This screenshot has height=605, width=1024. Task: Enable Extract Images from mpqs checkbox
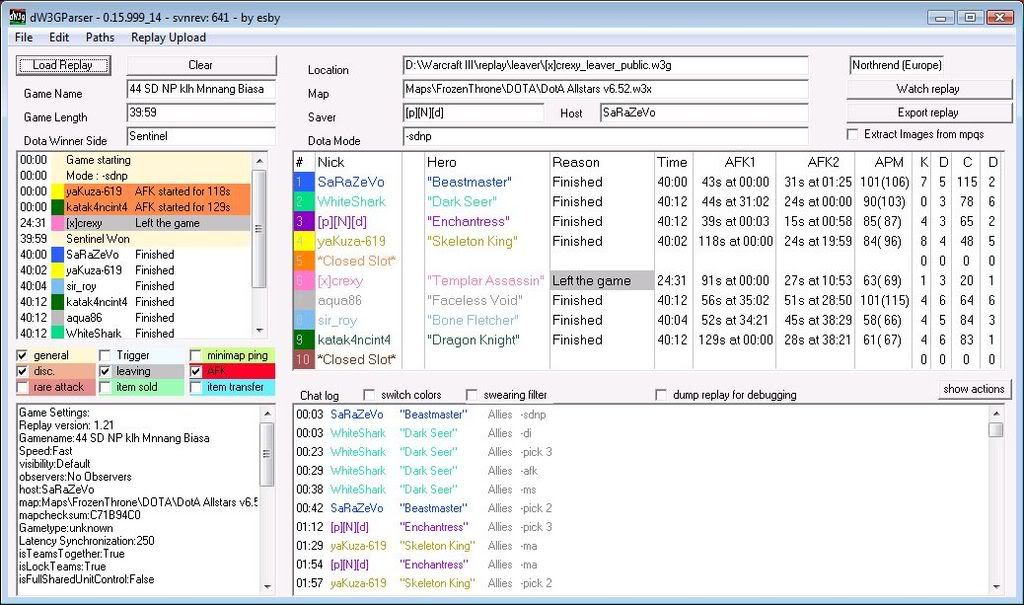coord(852,135)
